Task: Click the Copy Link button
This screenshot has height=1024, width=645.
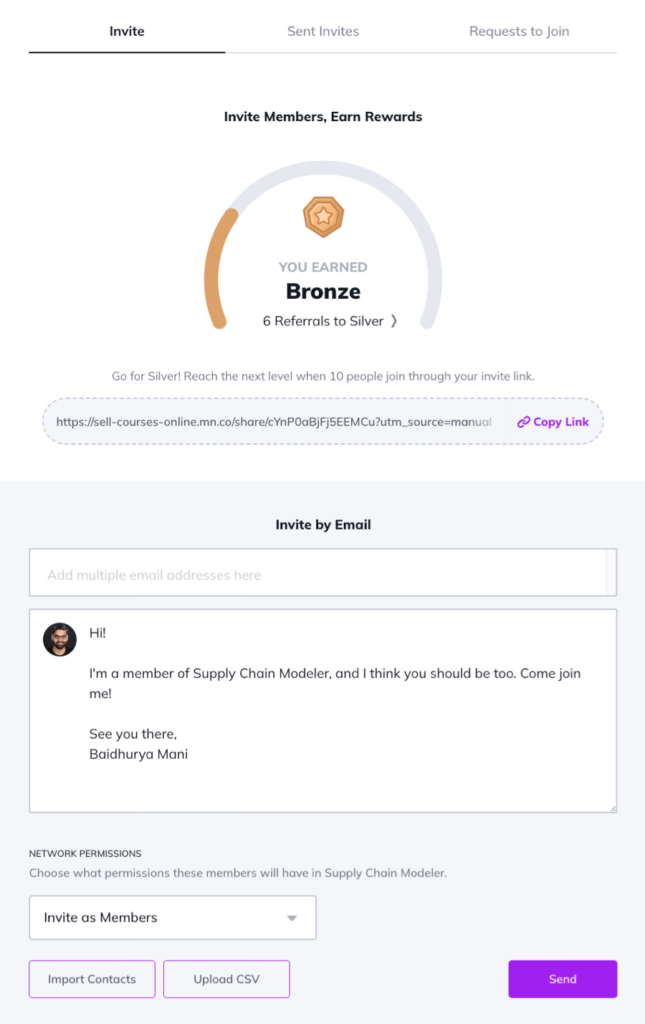Action: 553,422
